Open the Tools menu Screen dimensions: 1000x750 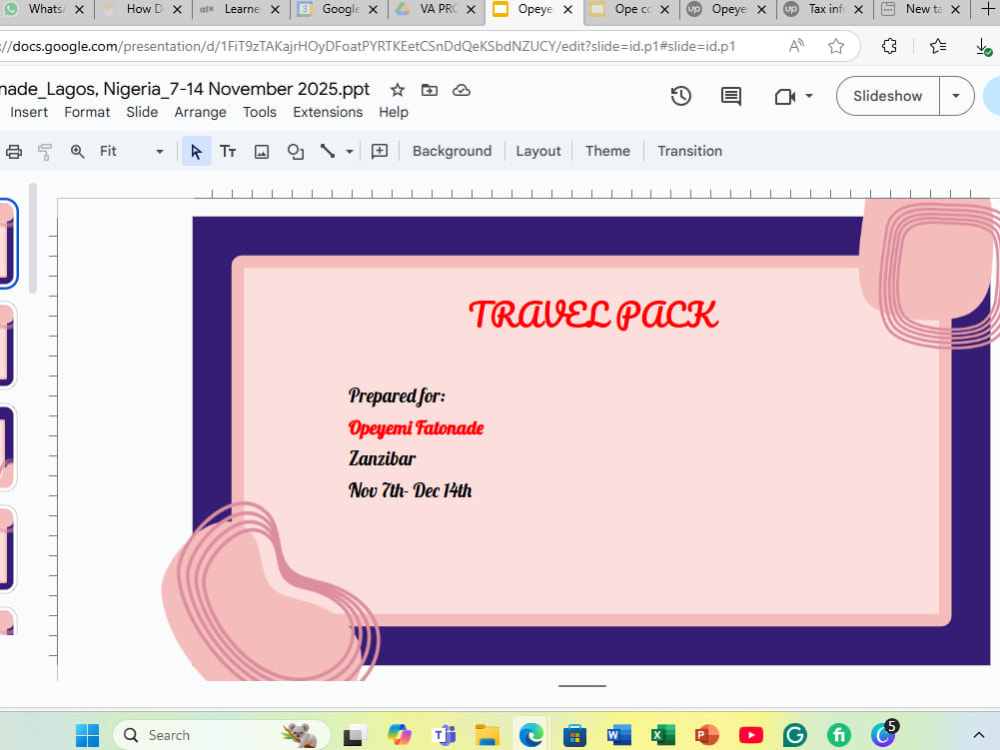260,112
